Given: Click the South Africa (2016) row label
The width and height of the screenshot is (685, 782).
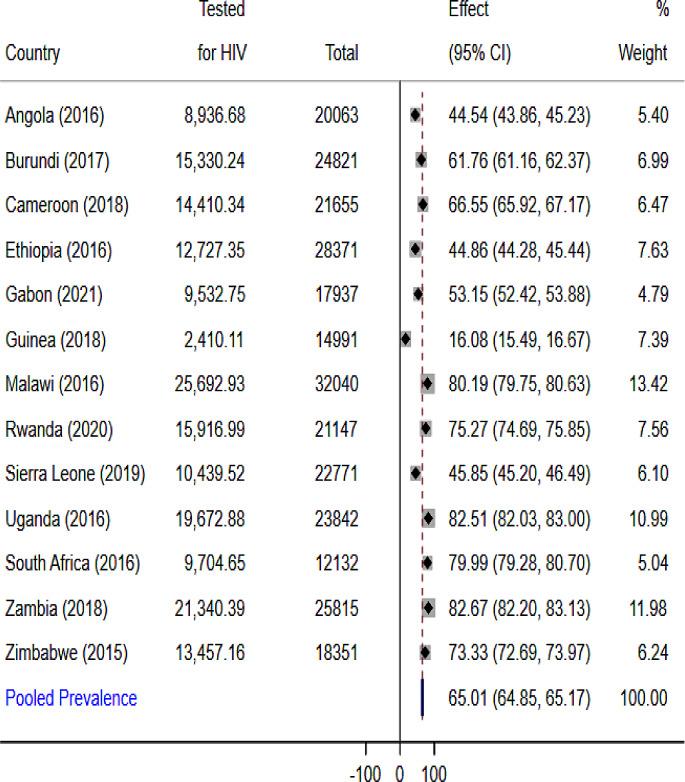Looking at the screenshot, I should click(x=72, y=563).
